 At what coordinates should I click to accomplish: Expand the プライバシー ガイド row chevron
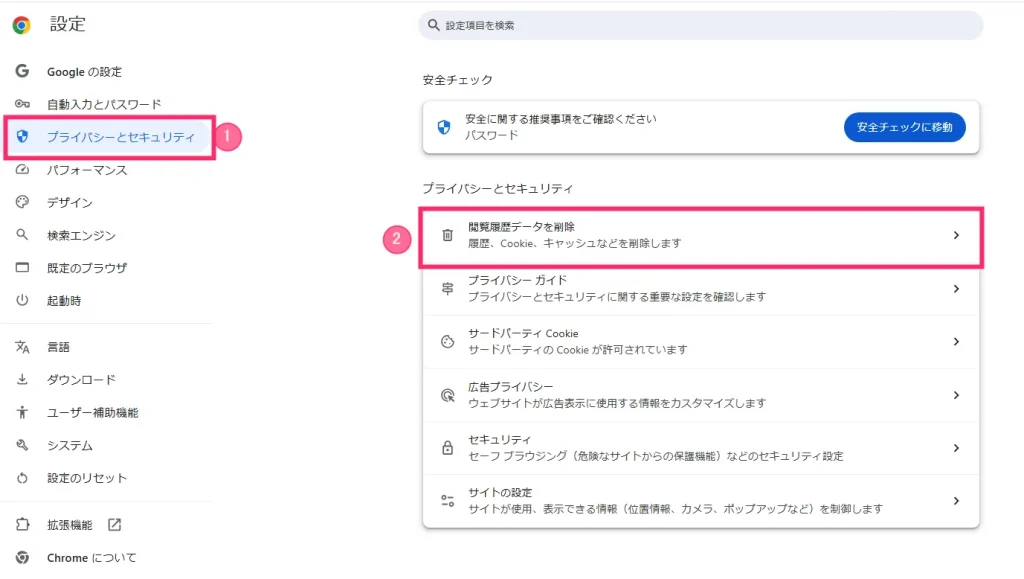956,289
